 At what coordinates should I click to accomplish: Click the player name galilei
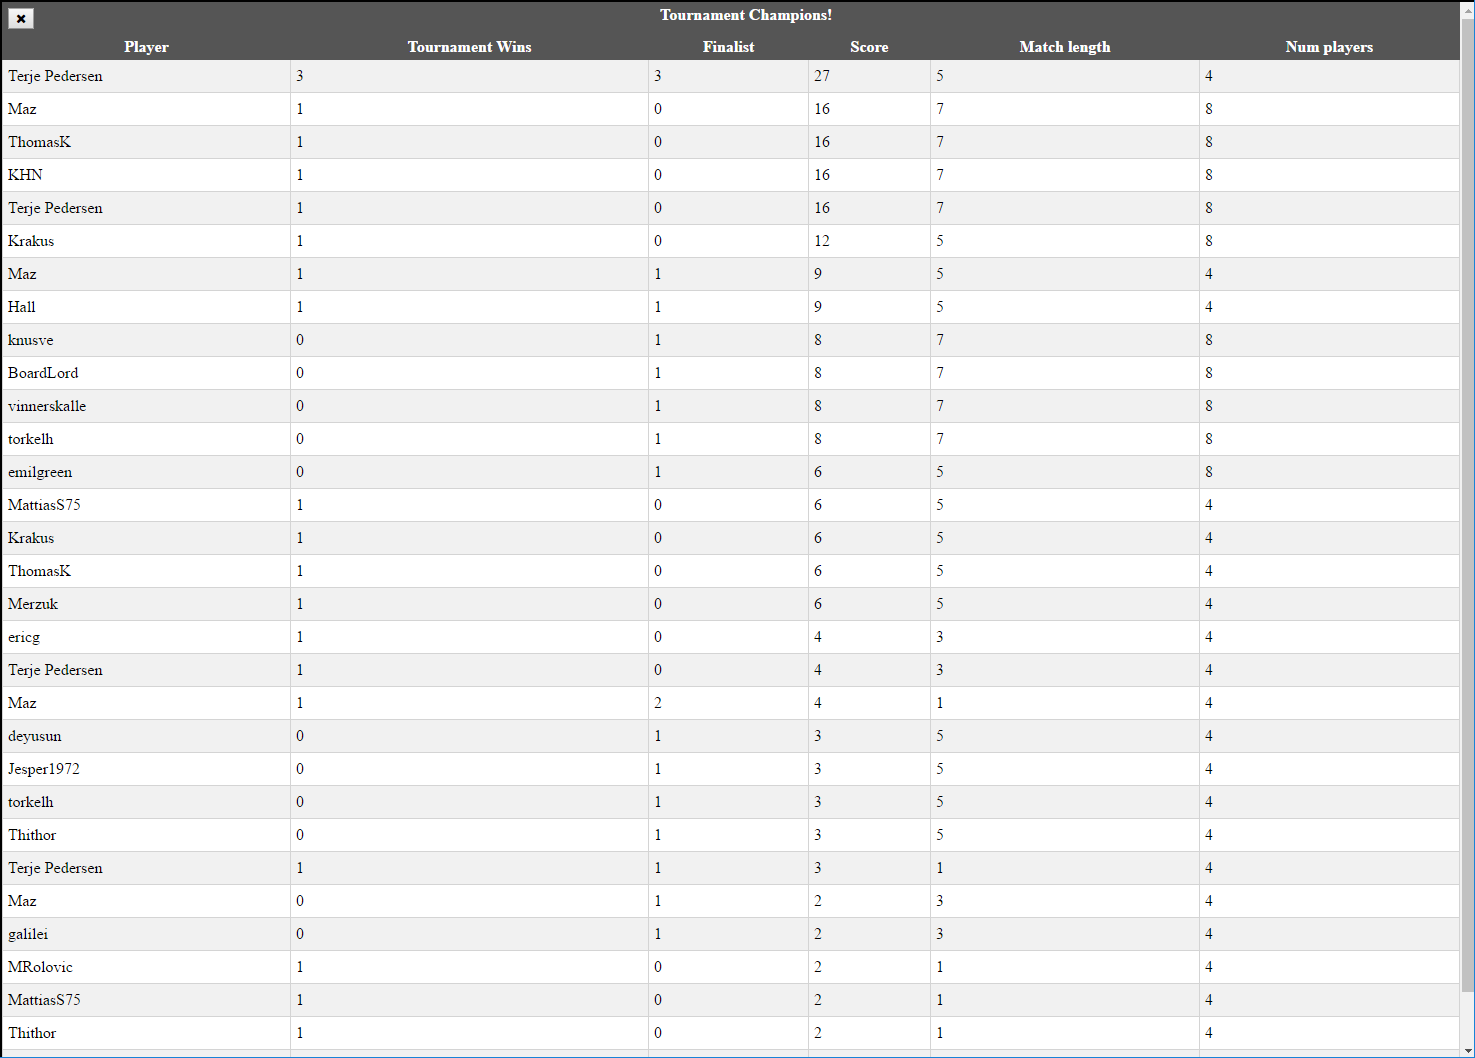(28, 934)
